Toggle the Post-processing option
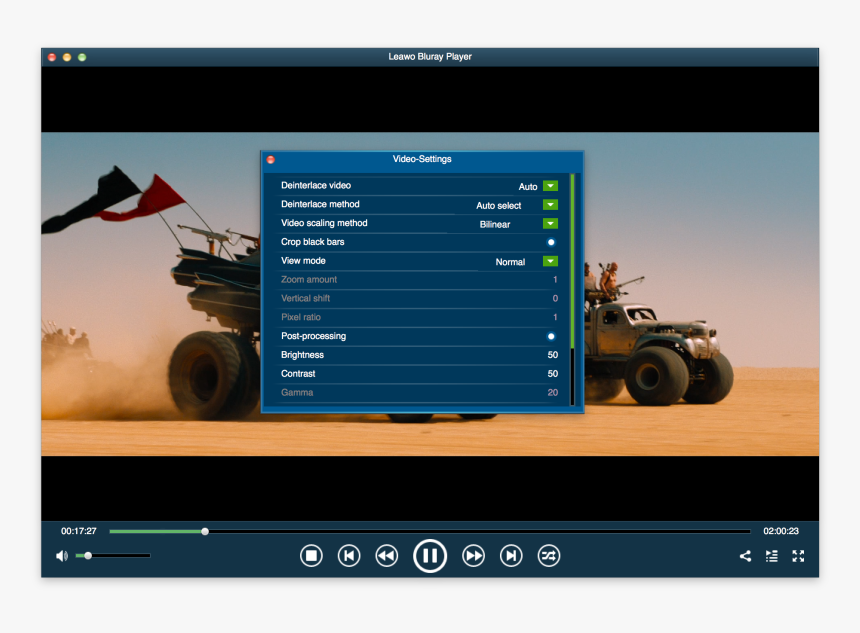860x633 pixels. click(551, 336)
